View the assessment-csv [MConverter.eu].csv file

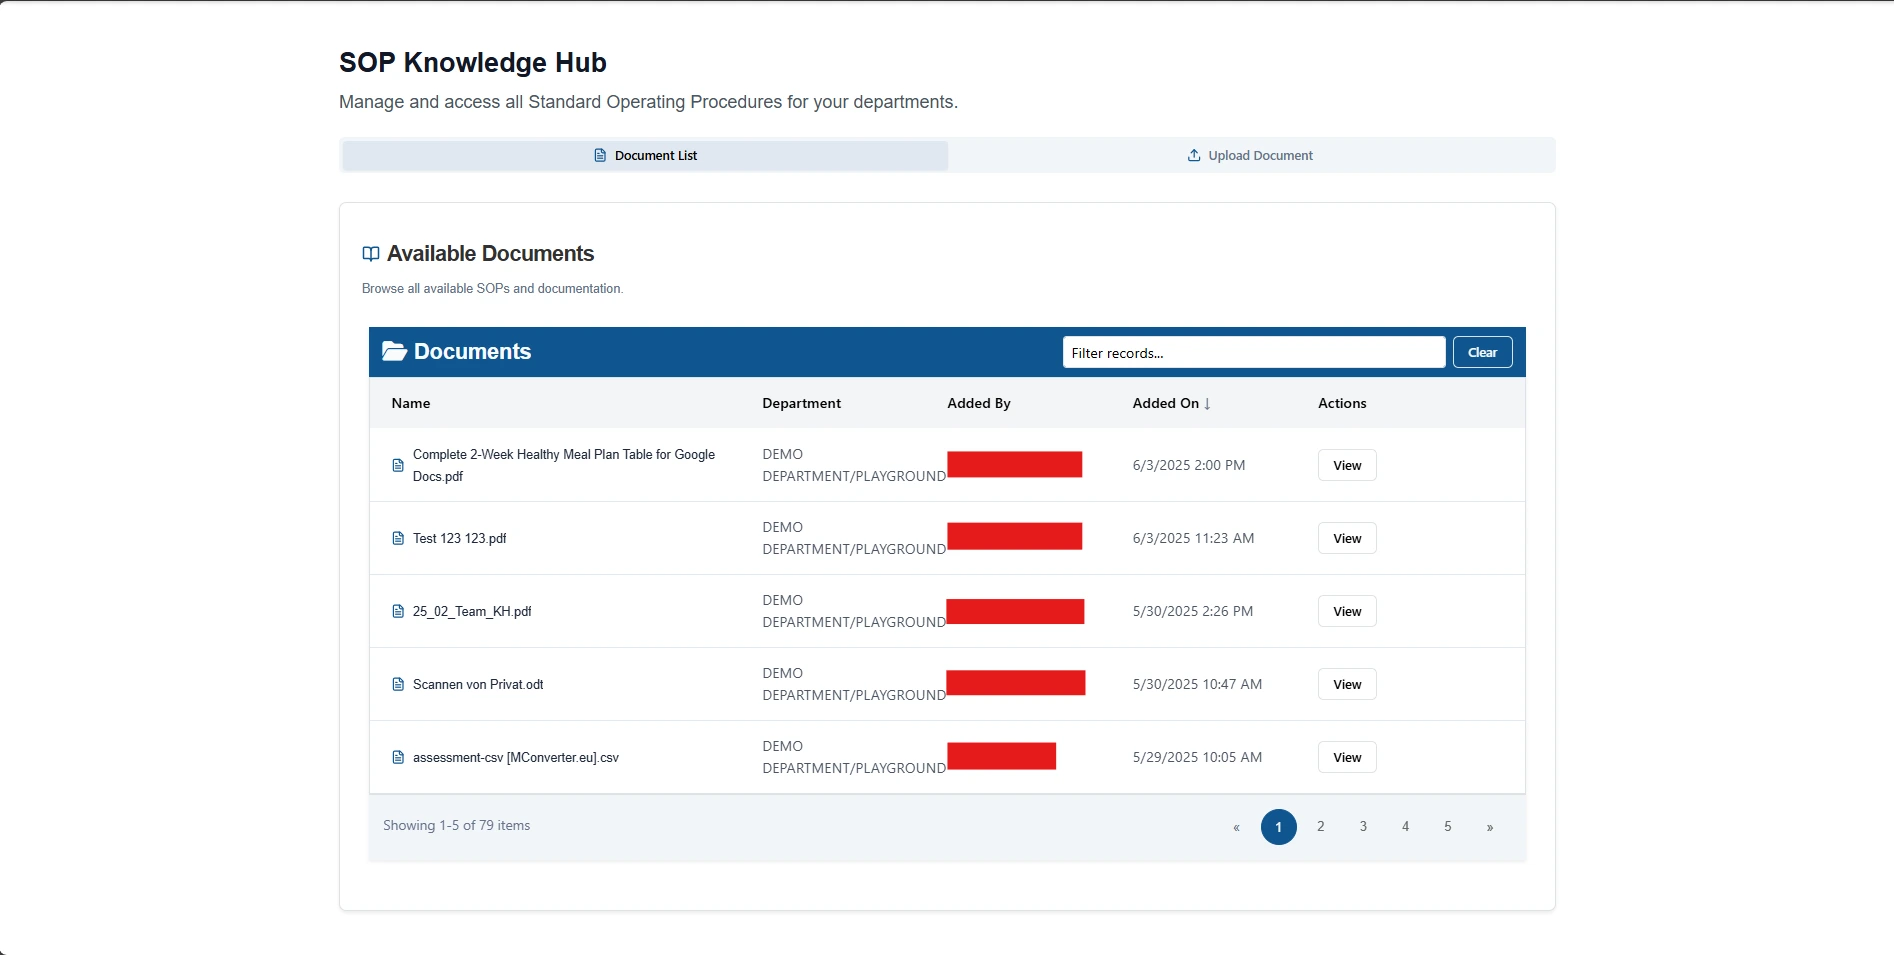pos(1347,757)
